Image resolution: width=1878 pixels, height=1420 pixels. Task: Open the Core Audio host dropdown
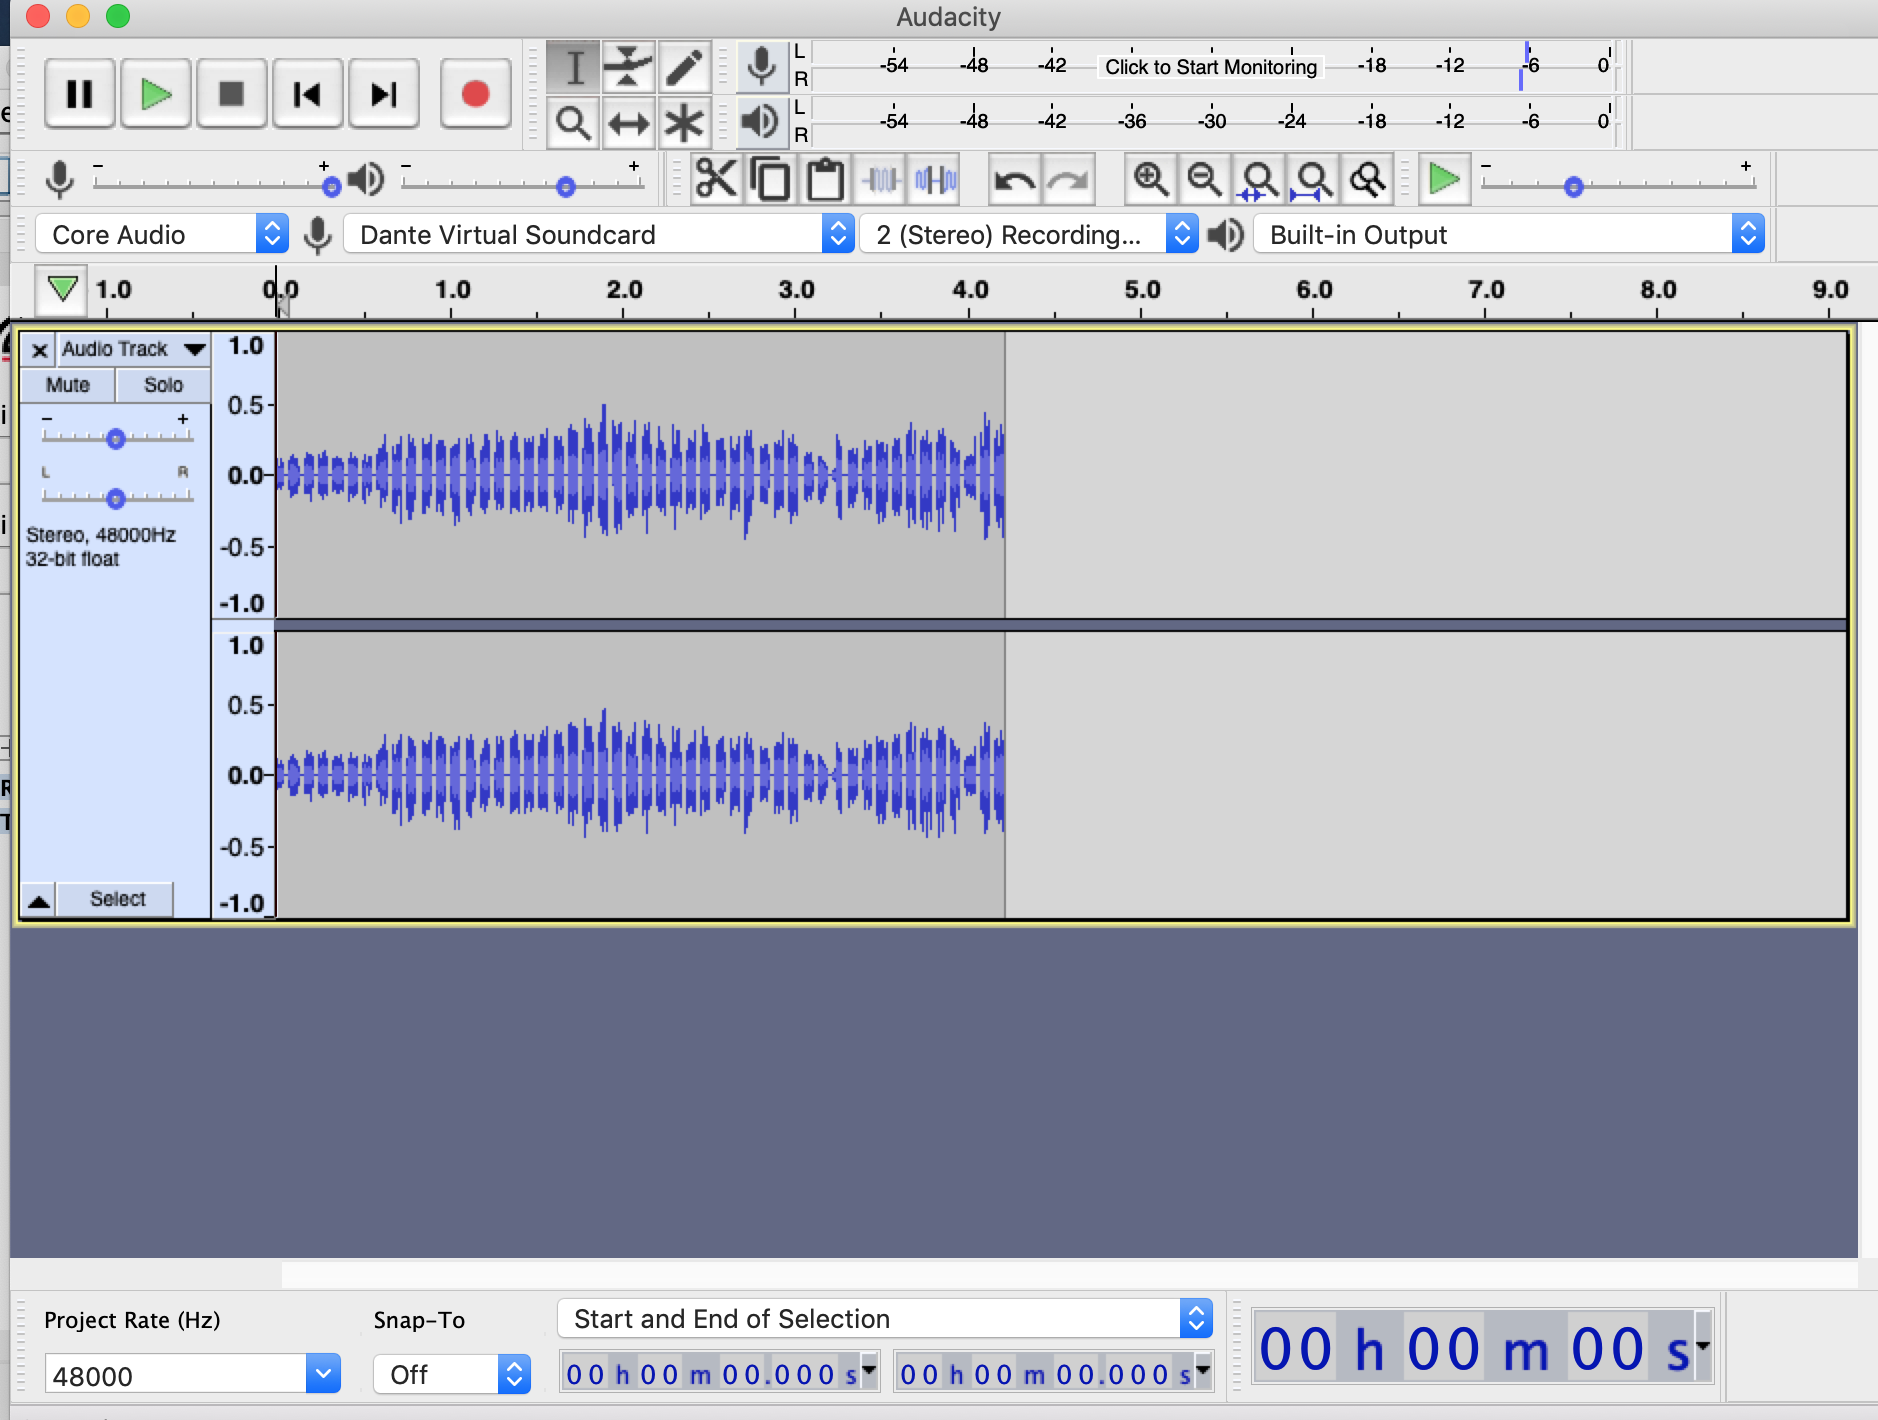pos(162,234)
